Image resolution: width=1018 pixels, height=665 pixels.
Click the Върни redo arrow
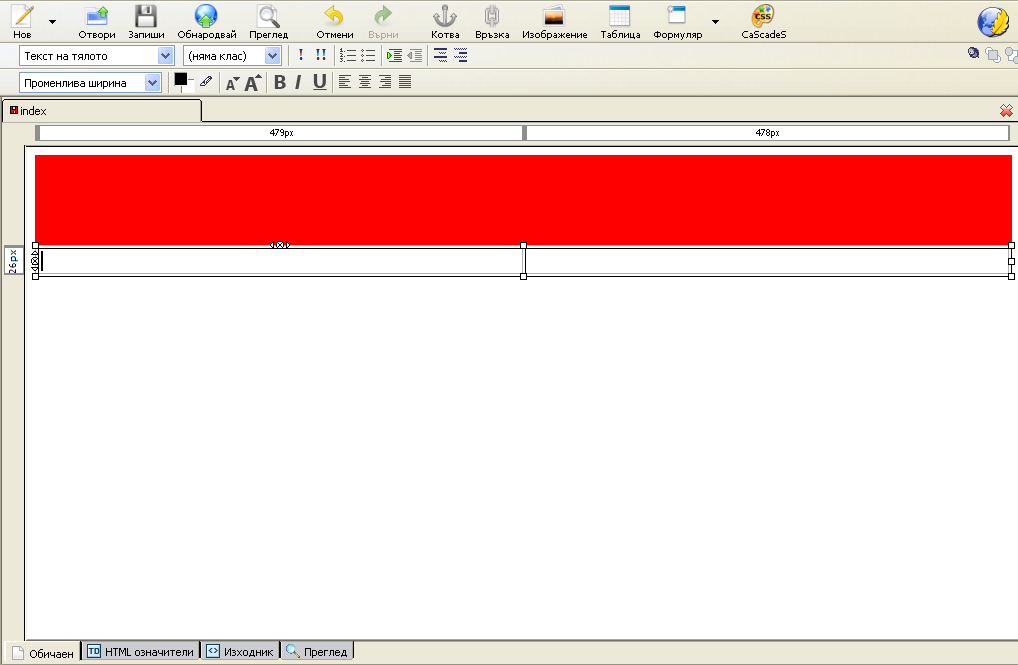point(383,21)
